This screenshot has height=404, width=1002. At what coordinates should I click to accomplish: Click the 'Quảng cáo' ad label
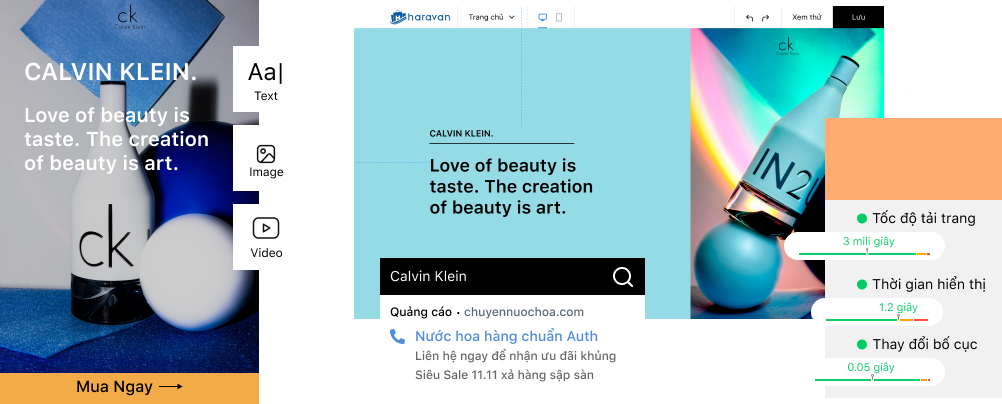click(421, 312)
